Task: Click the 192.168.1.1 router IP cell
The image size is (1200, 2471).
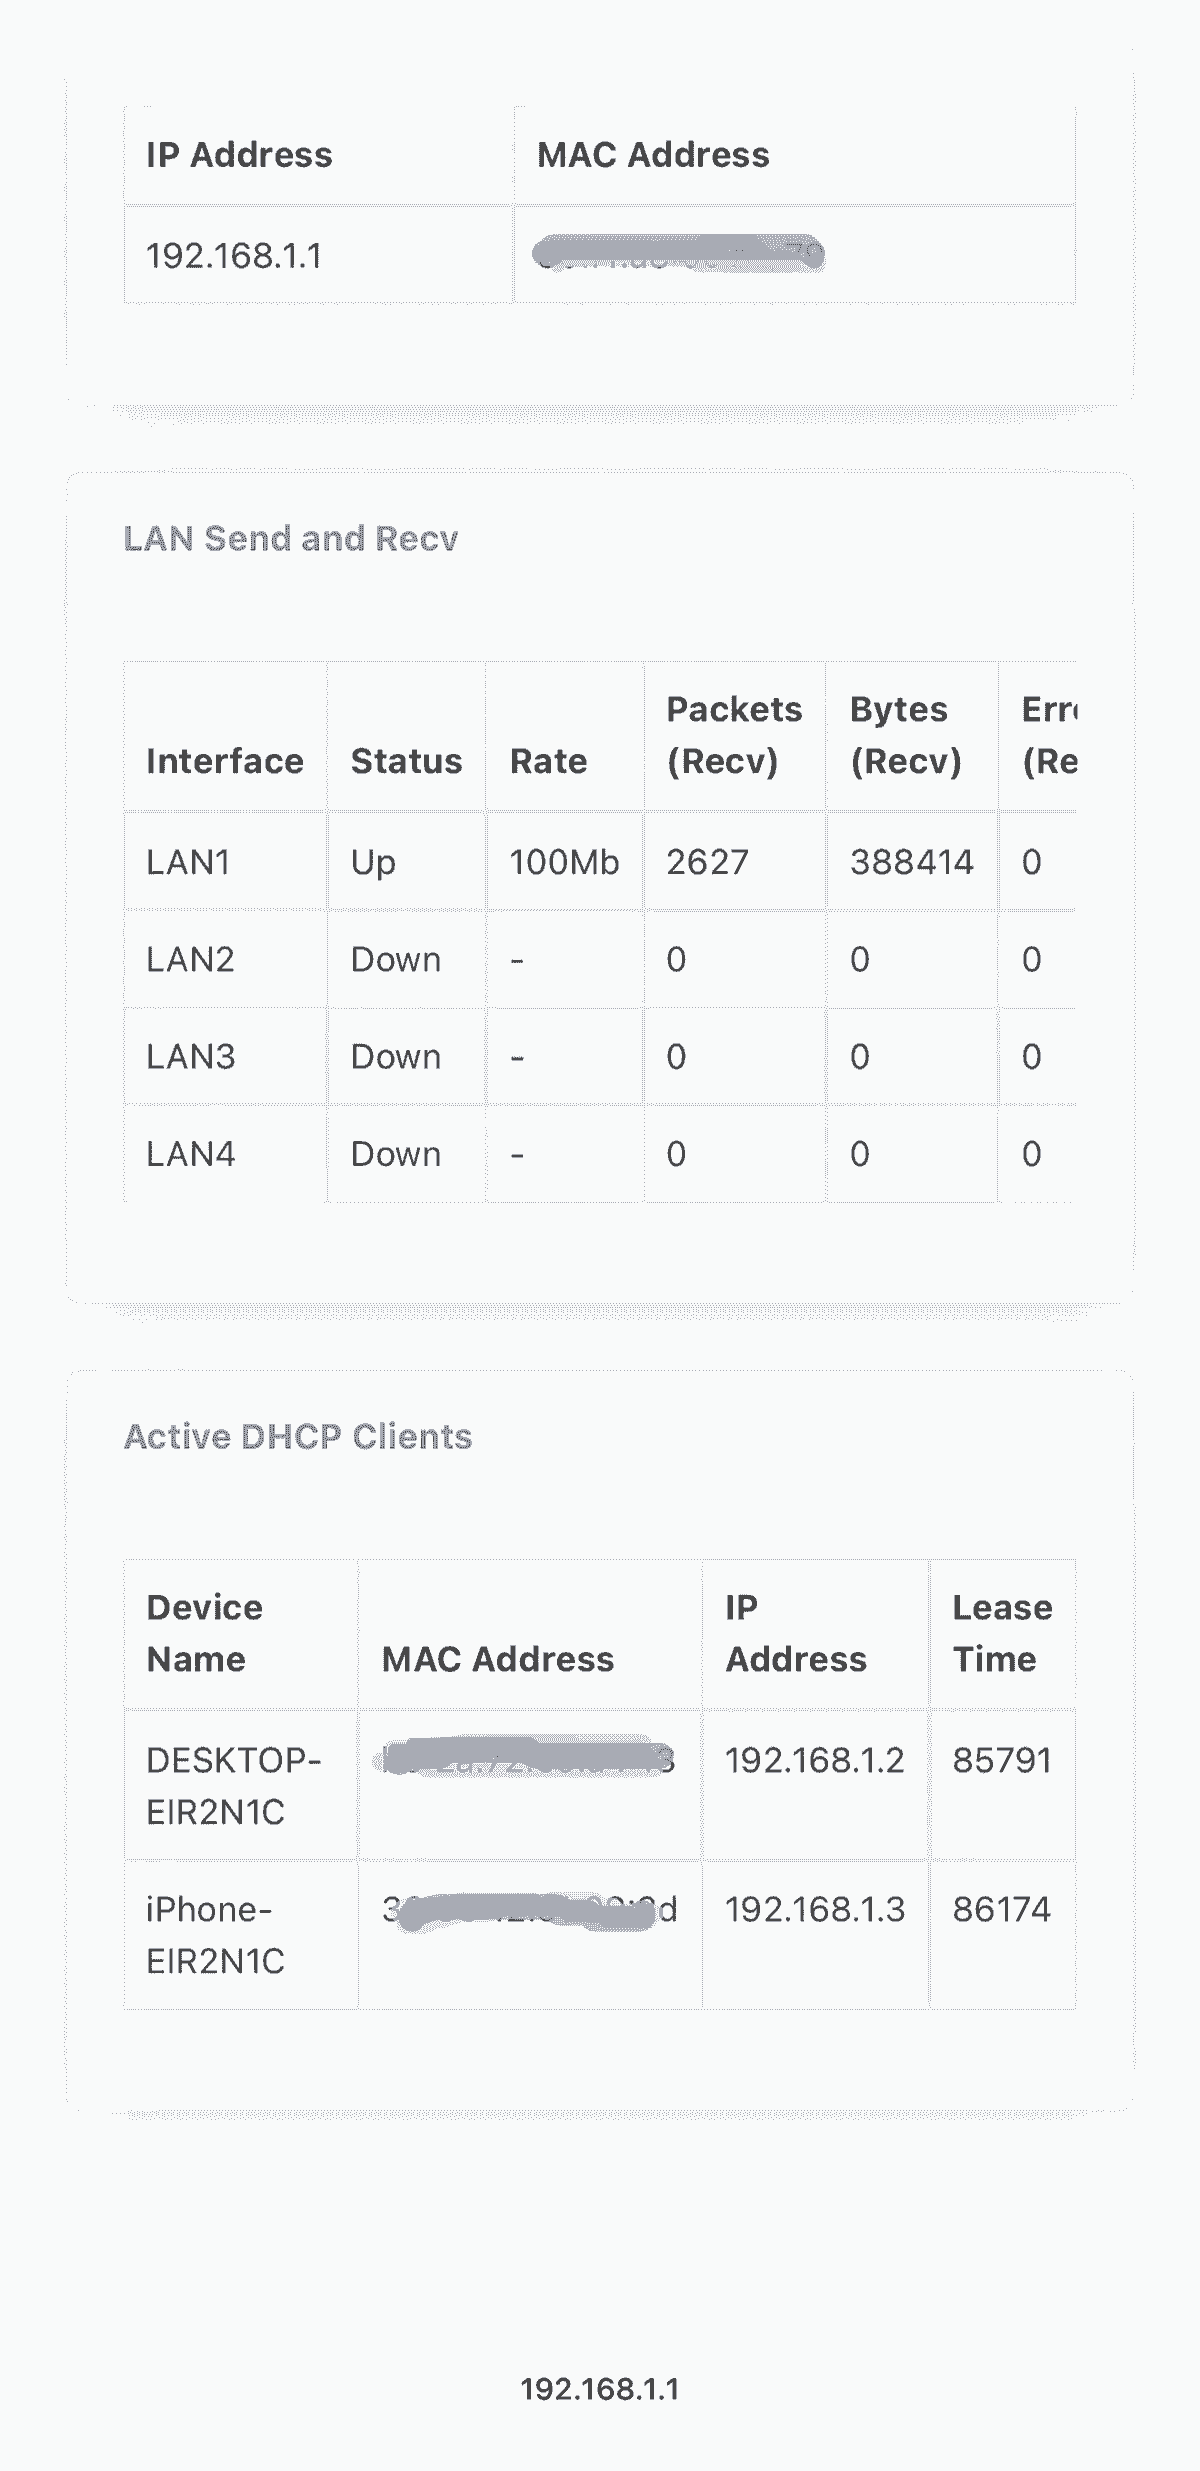Action: 234,256
